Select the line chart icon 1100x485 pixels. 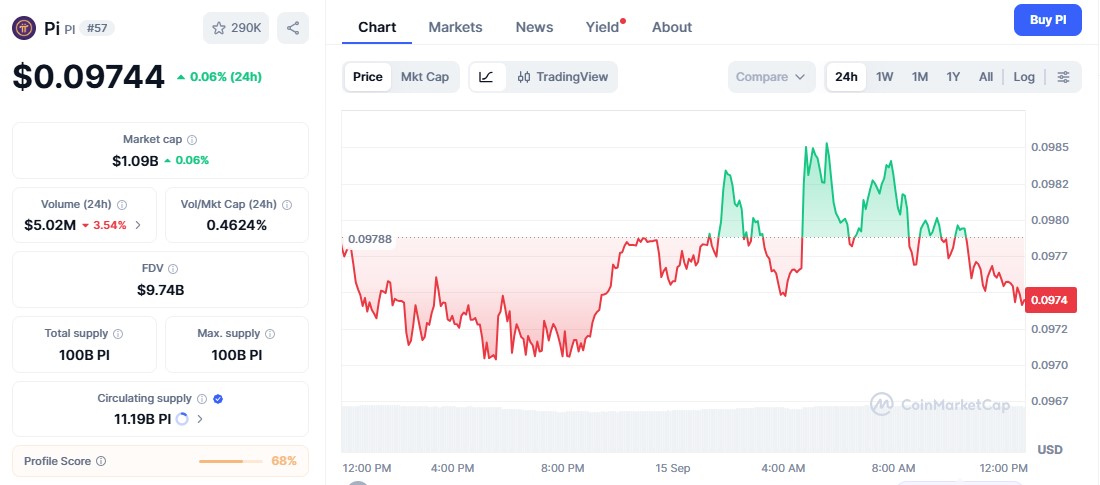point(487,77)
